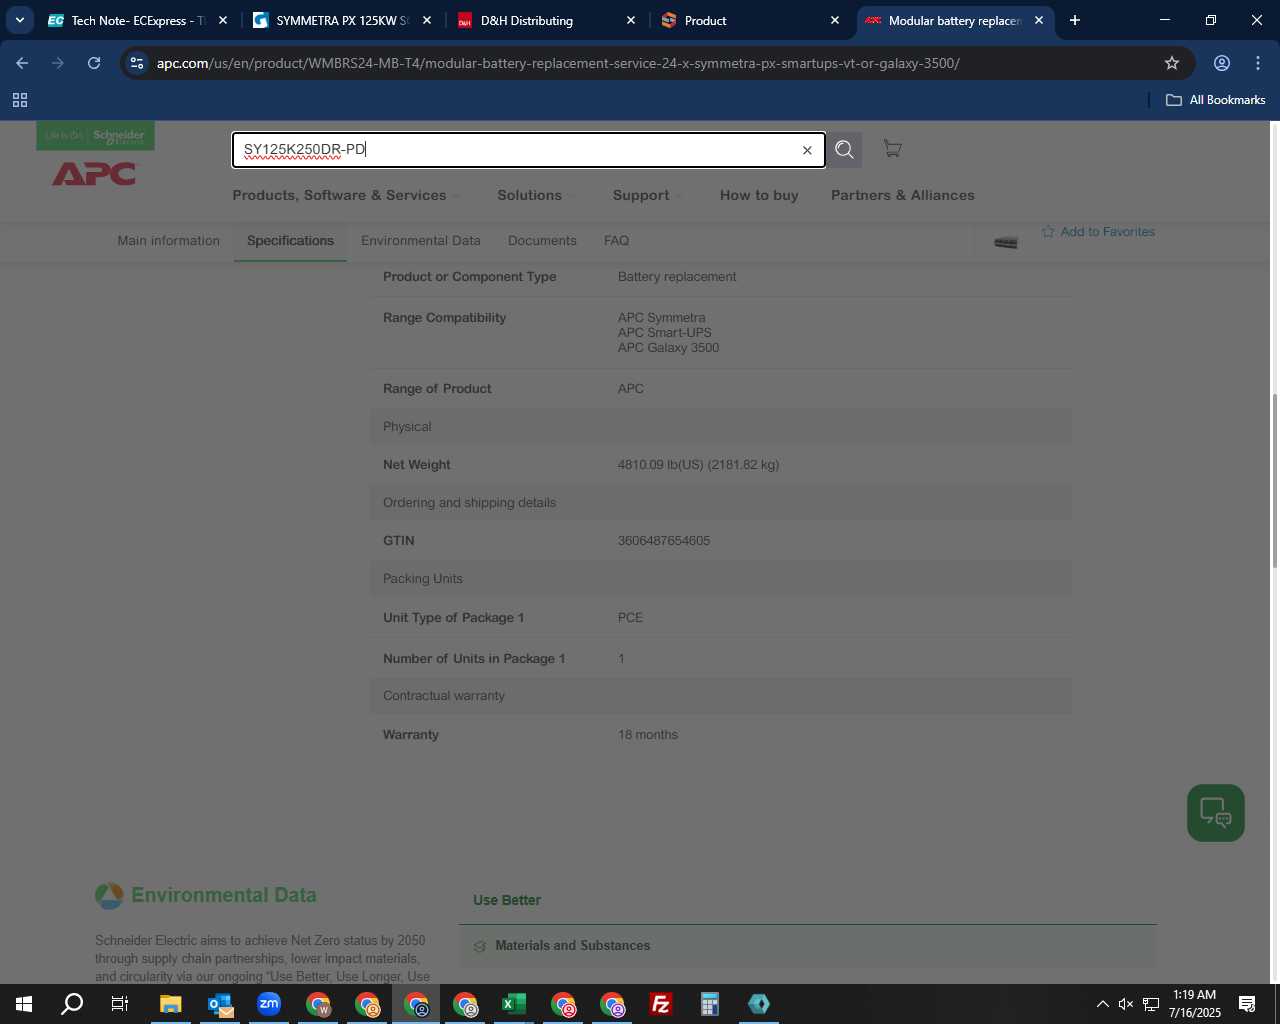The width and height of the screenshot is (1280, 1024).
Task: Click the product thumbnail image
Action: click(1006, 241)
